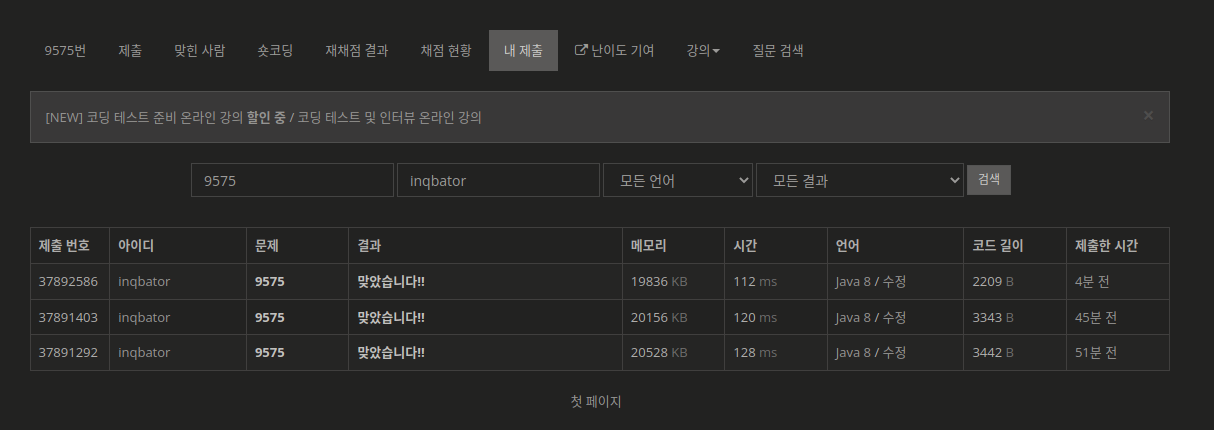
Task: Go to the 제출 tab
Action: click(x=130, y=50)
